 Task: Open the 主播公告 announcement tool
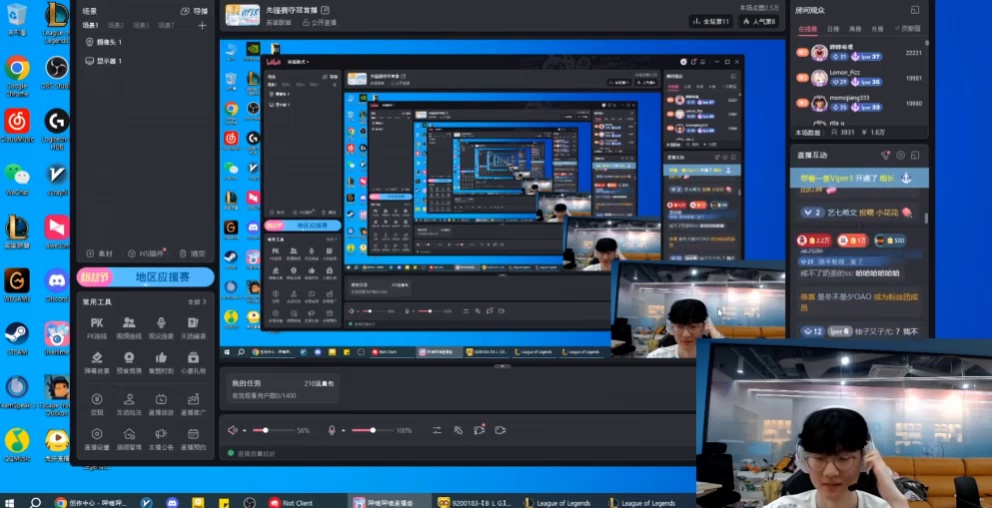[160, 435]
